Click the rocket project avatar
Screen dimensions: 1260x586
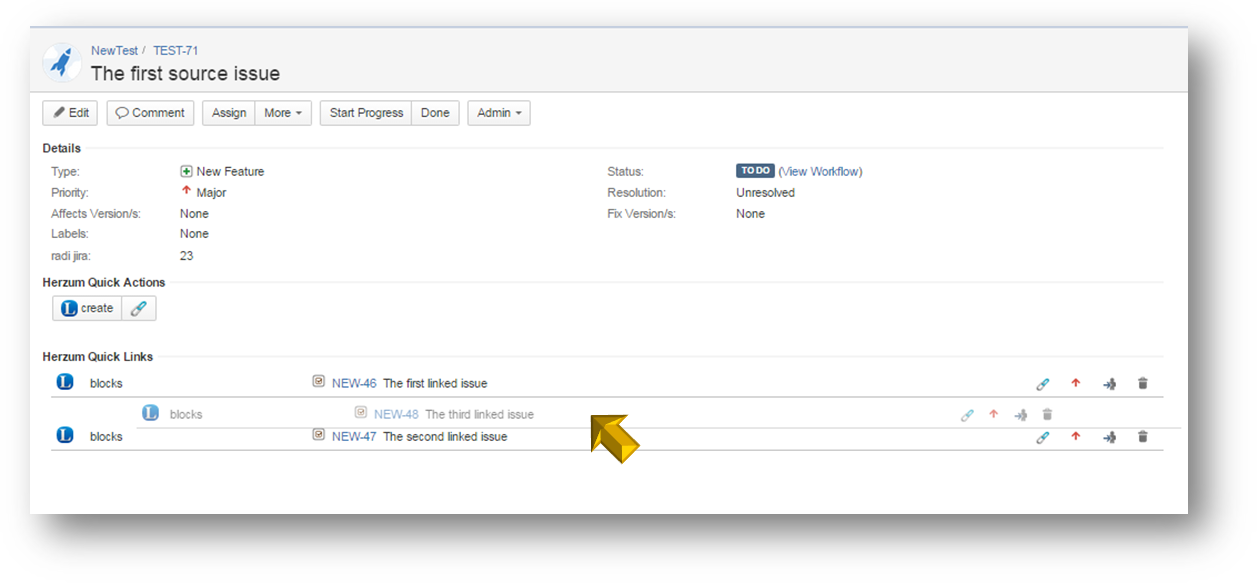point(62,63)
